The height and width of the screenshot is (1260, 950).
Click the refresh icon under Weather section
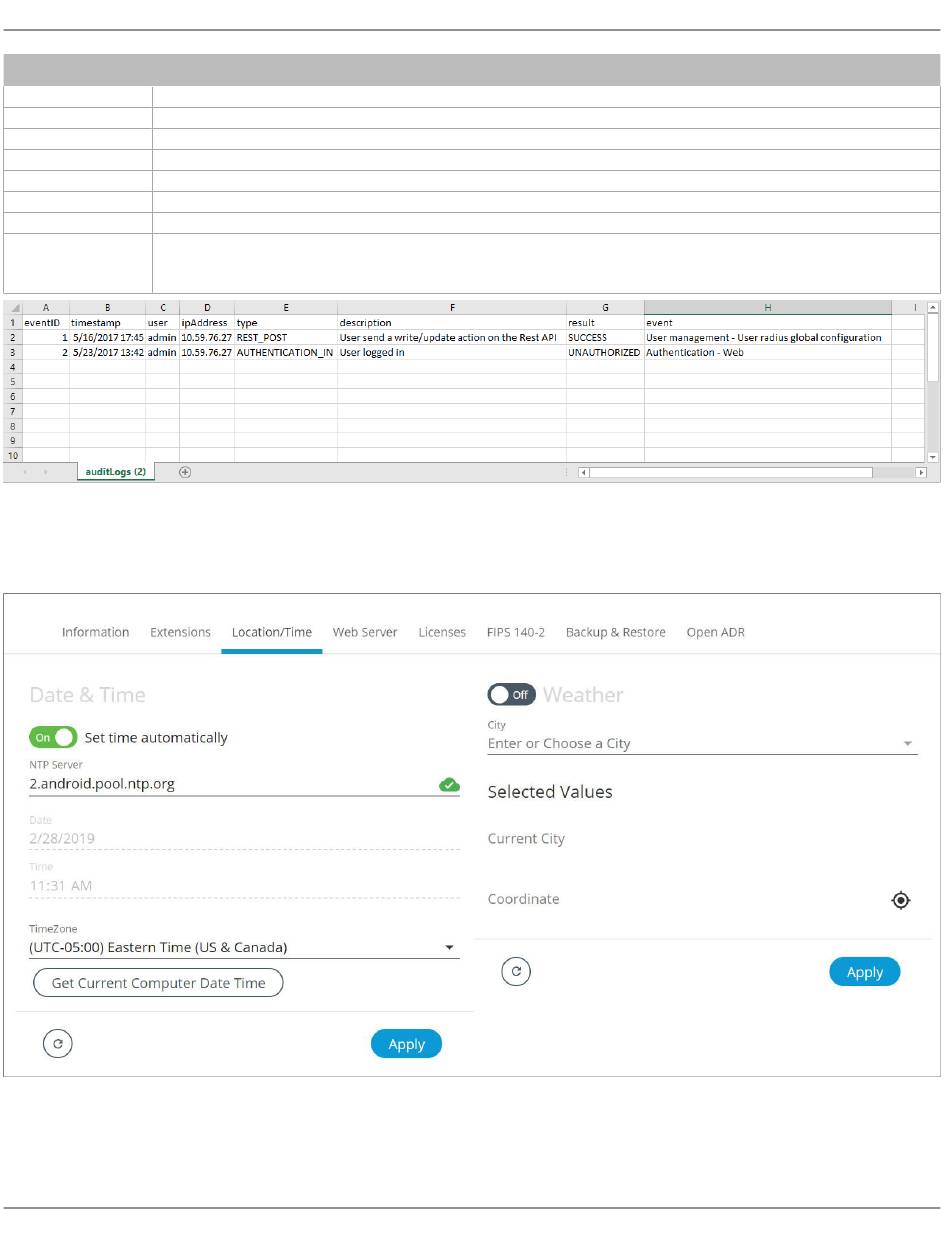coord(516,971)
